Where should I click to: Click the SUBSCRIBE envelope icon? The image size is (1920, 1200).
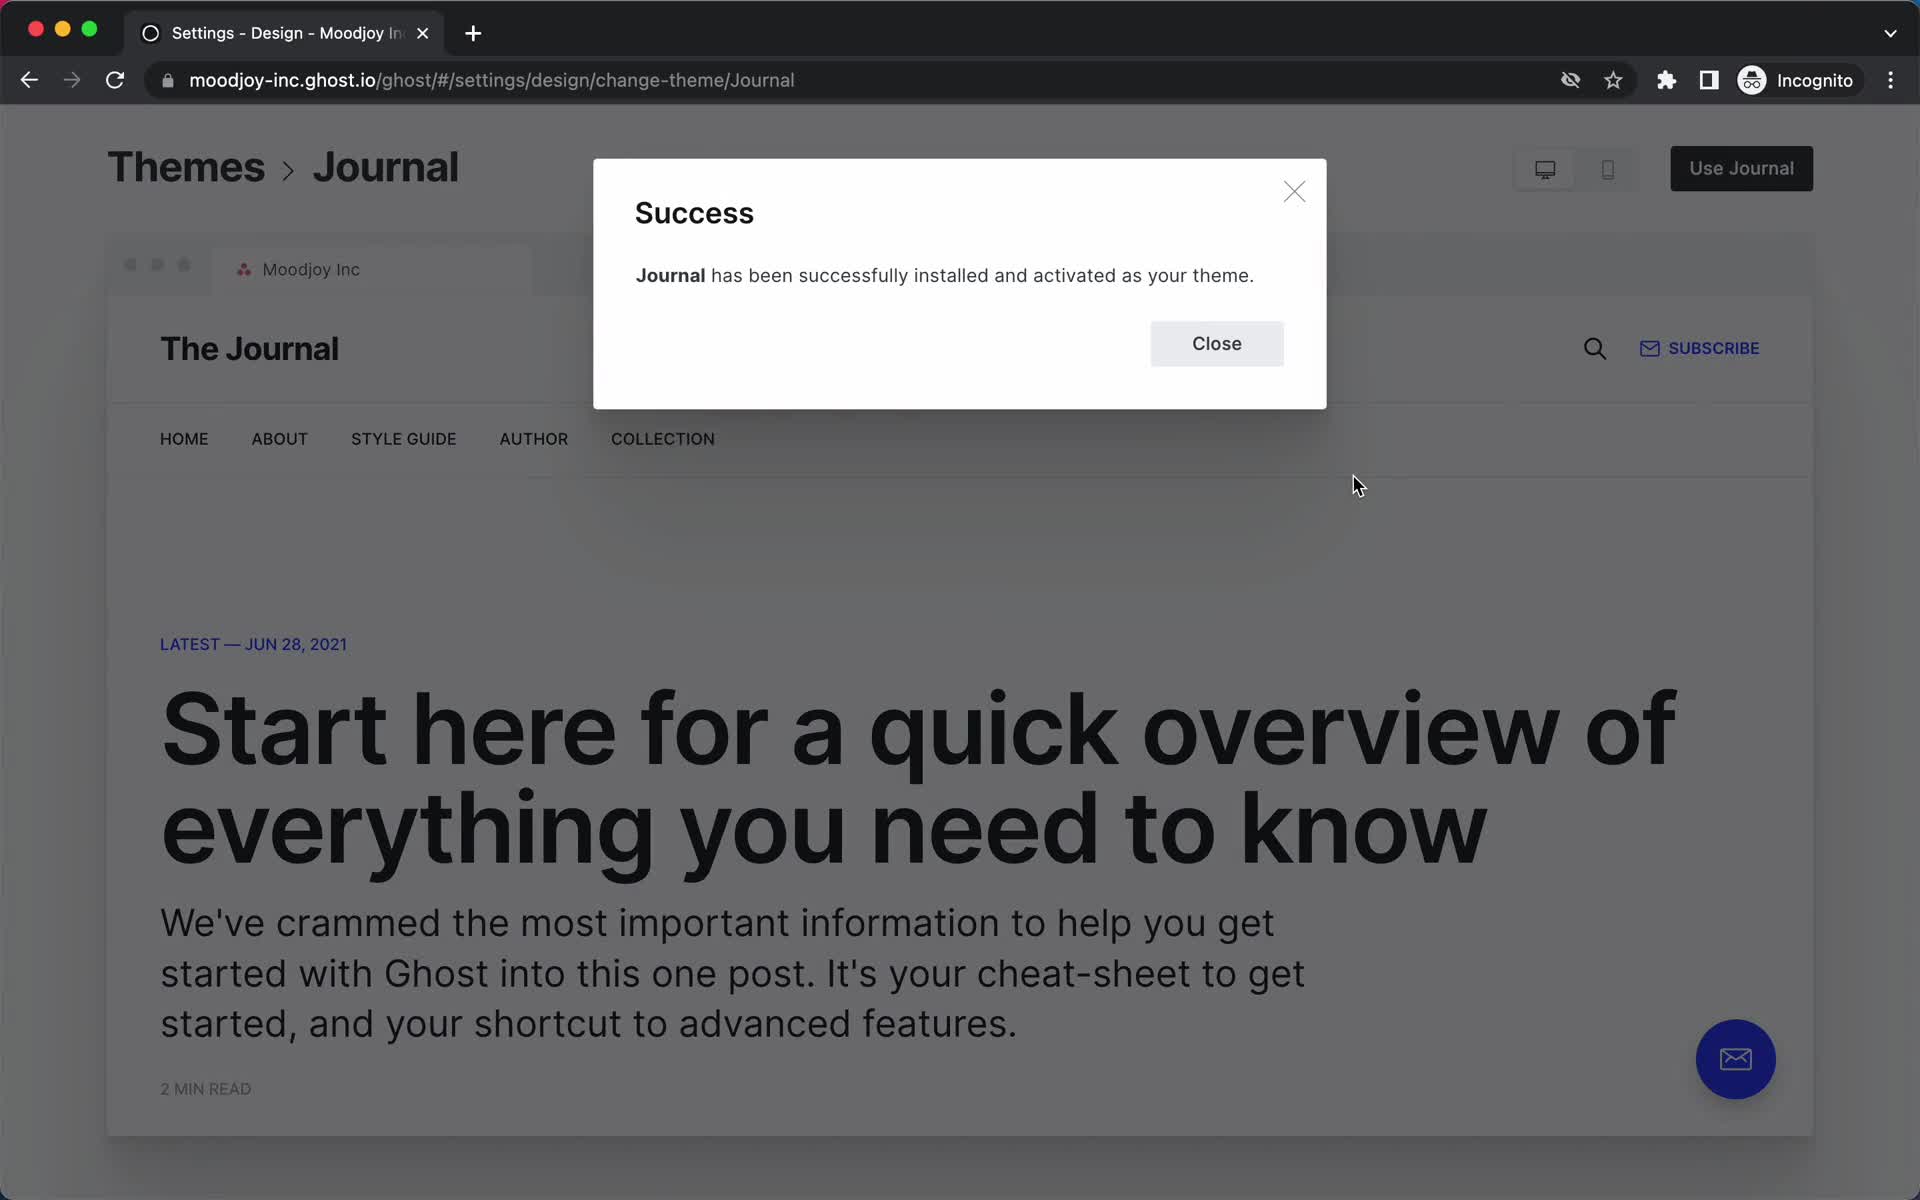1649,348
